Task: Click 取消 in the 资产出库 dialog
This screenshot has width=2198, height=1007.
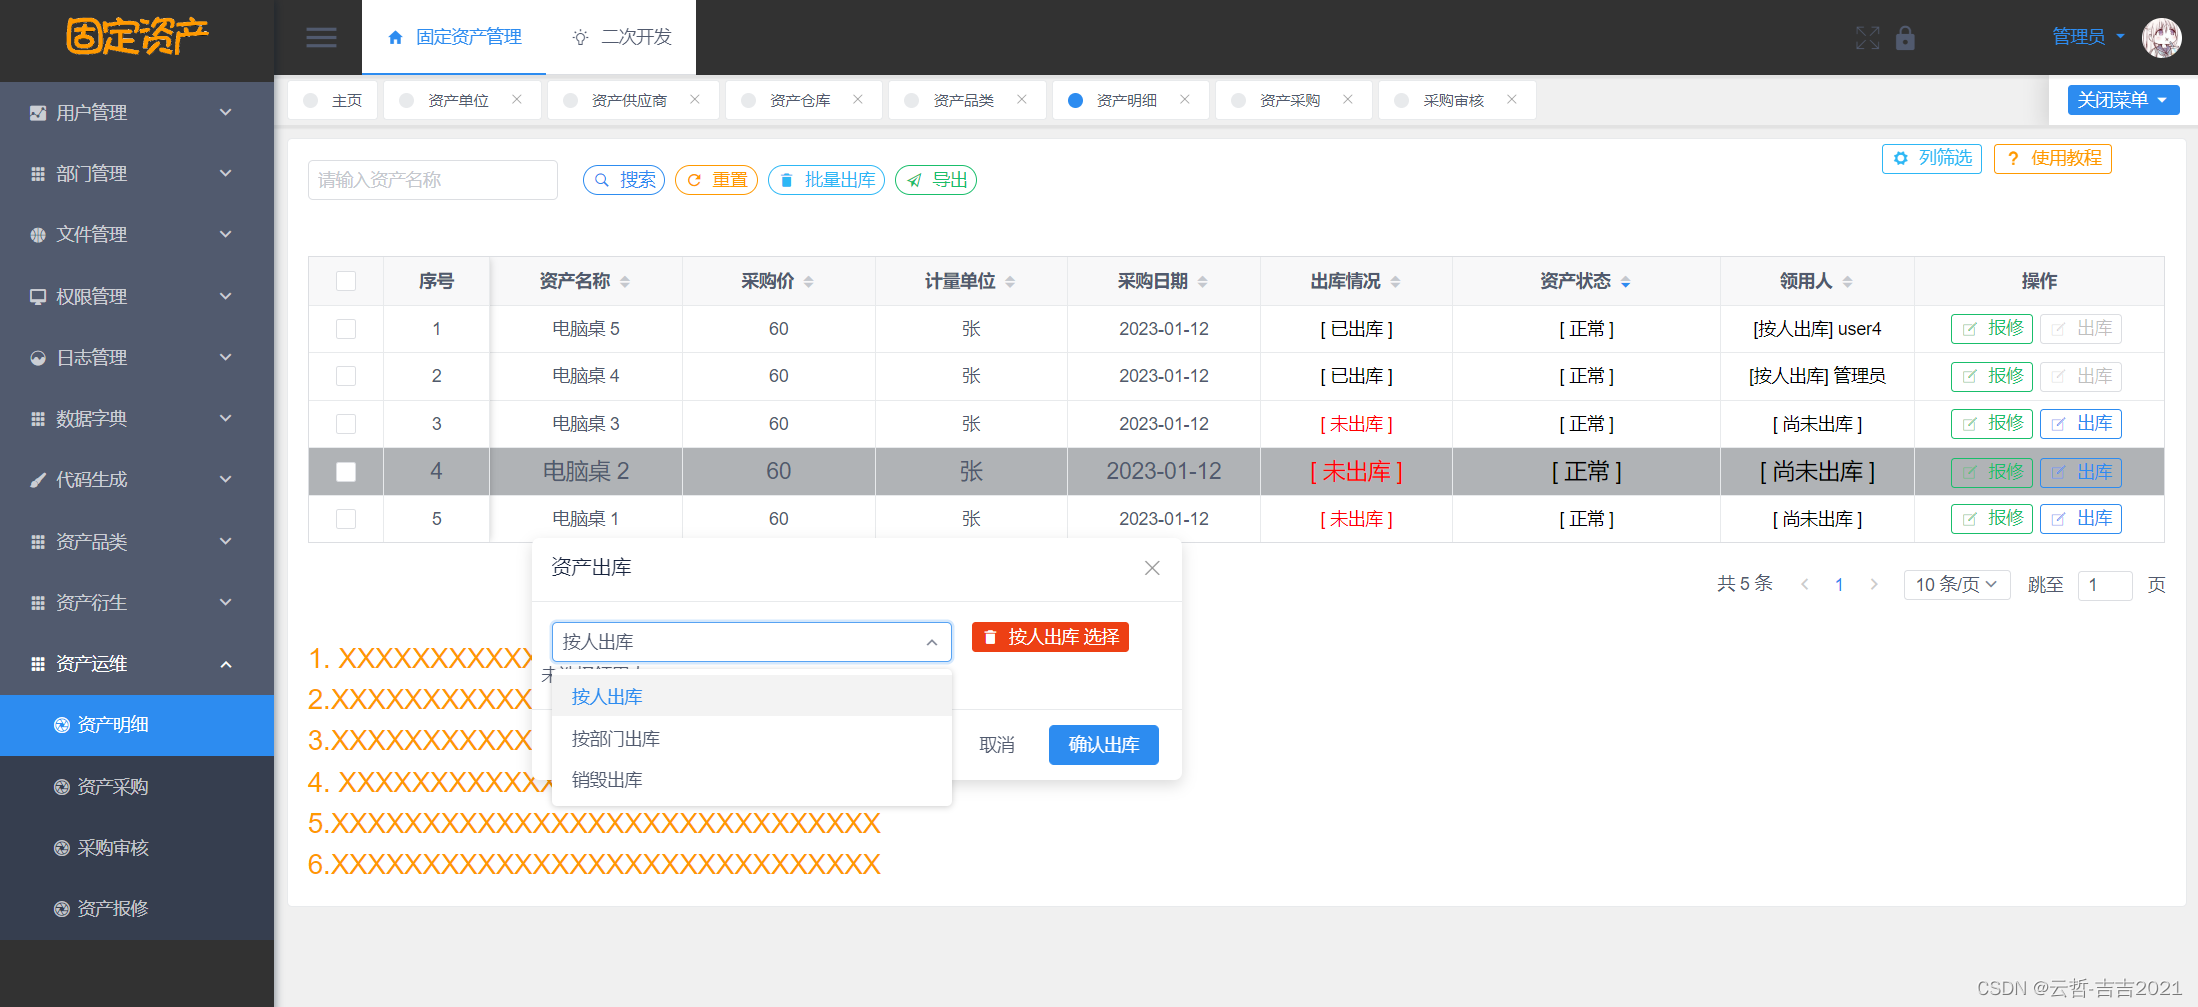Action: [x=997, y=745]
